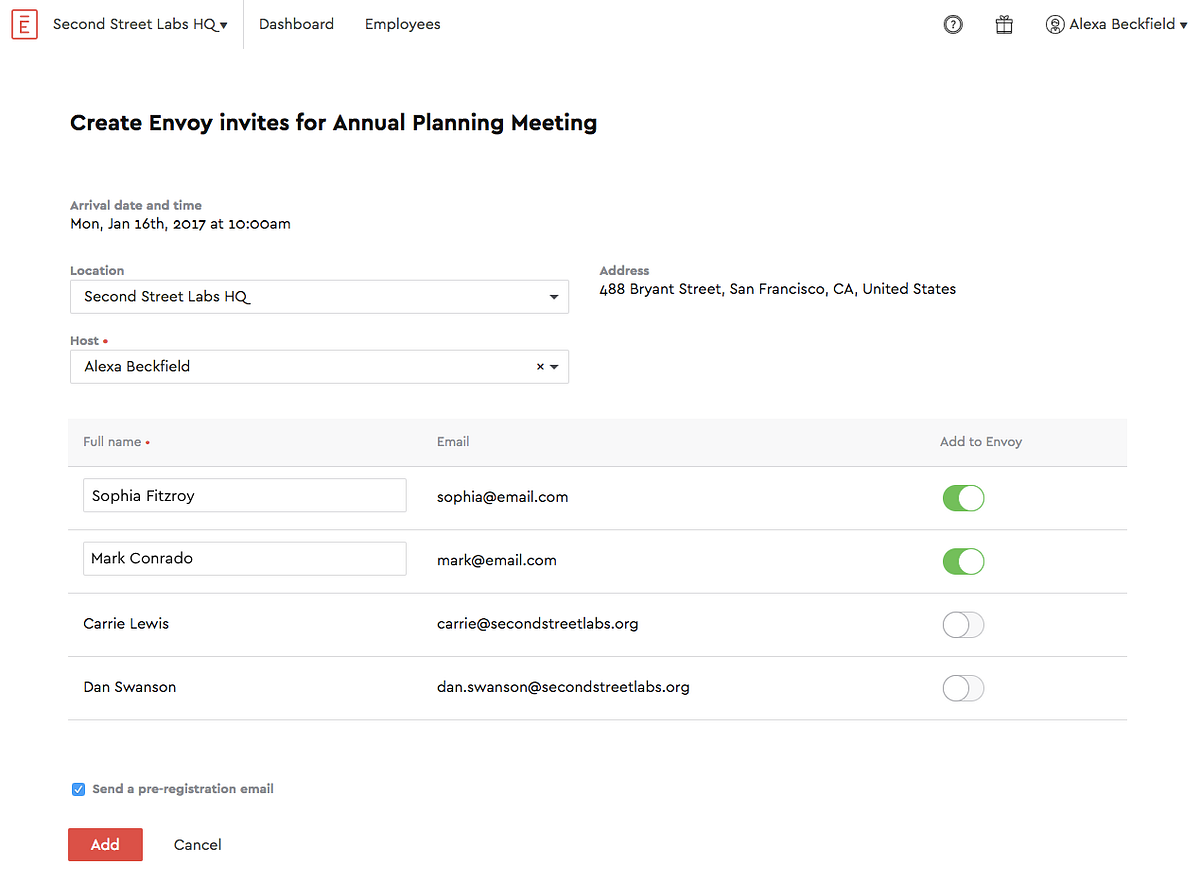Turn on Add to Envoy for Dan Swanson
The image size is (1200, 879).
(963, 688)
